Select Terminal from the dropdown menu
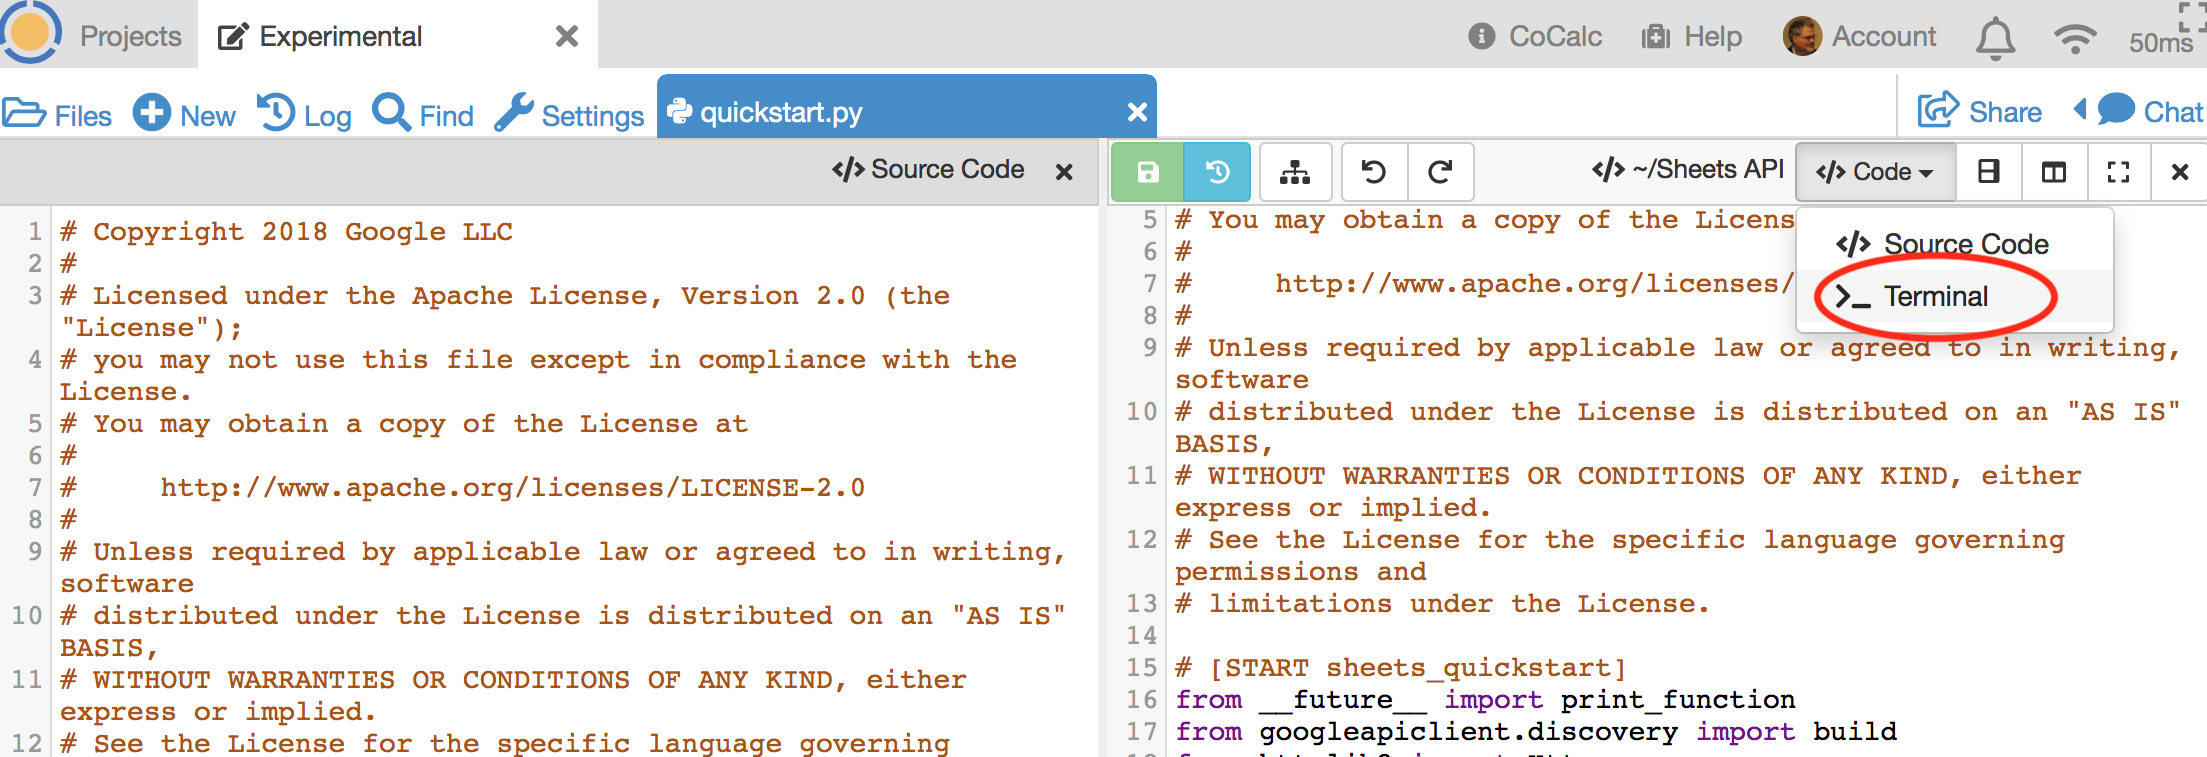Screen dimensions: 2207x757 tap(1935, 297)
